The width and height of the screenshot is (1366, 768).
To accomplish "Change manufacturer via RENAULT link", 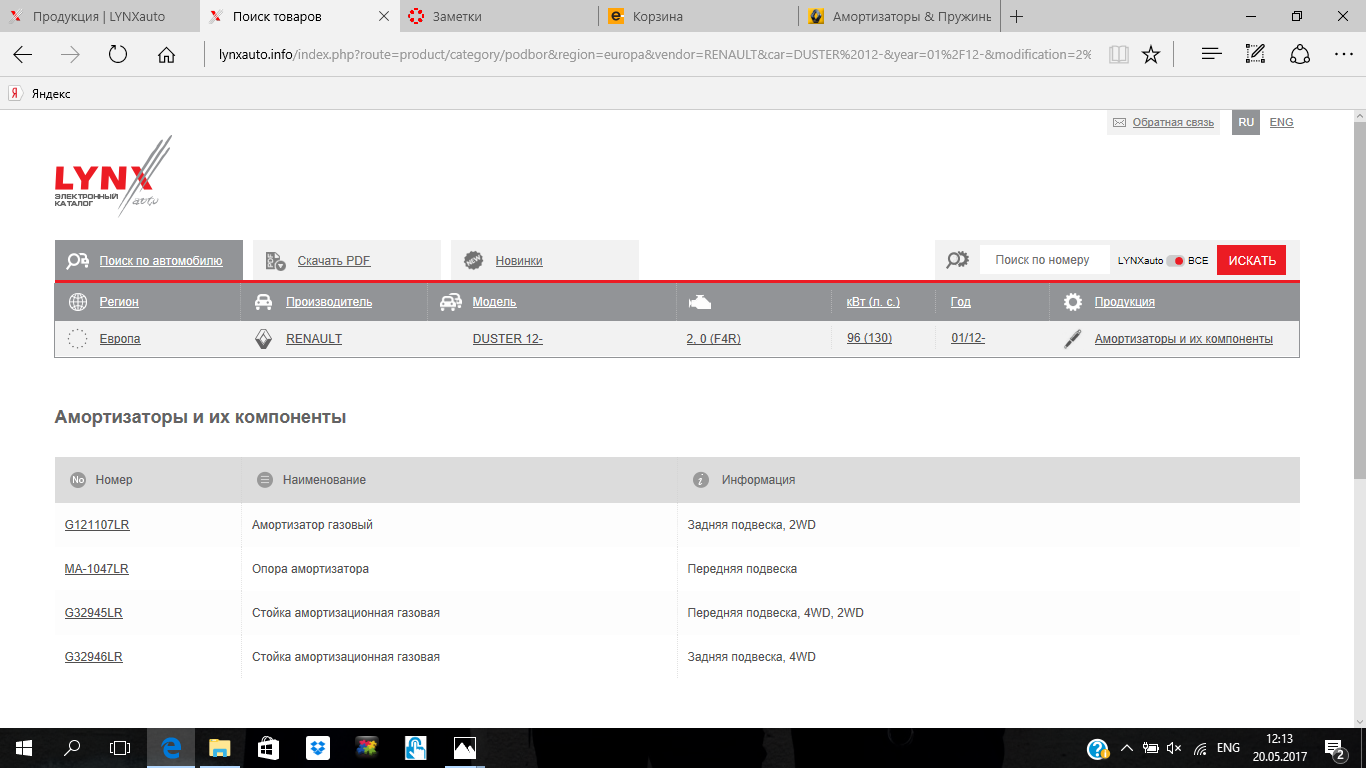I will pyautogui.click(x=314, y=339).
